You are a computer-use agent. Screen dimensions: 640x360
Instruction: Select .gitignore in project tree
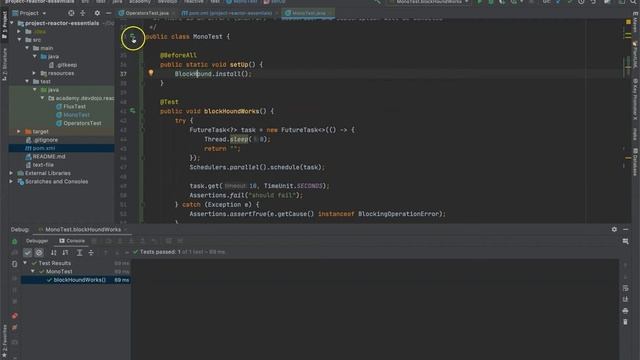(46, 140)
